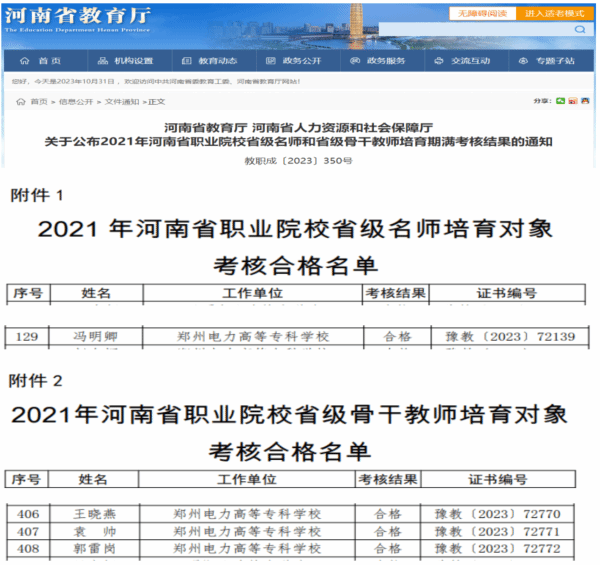The image size is (600, 565).
Task: Click the 河南省教育厅 site logo
Action: click(x=78, y=20)
